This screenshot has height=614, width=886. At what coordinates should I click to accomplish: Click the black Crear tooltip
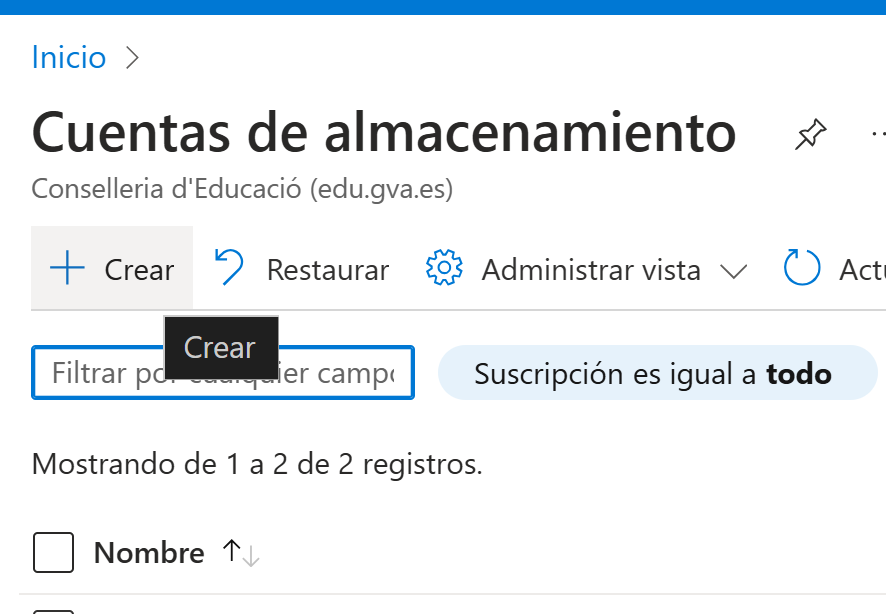tap(221, 347)
